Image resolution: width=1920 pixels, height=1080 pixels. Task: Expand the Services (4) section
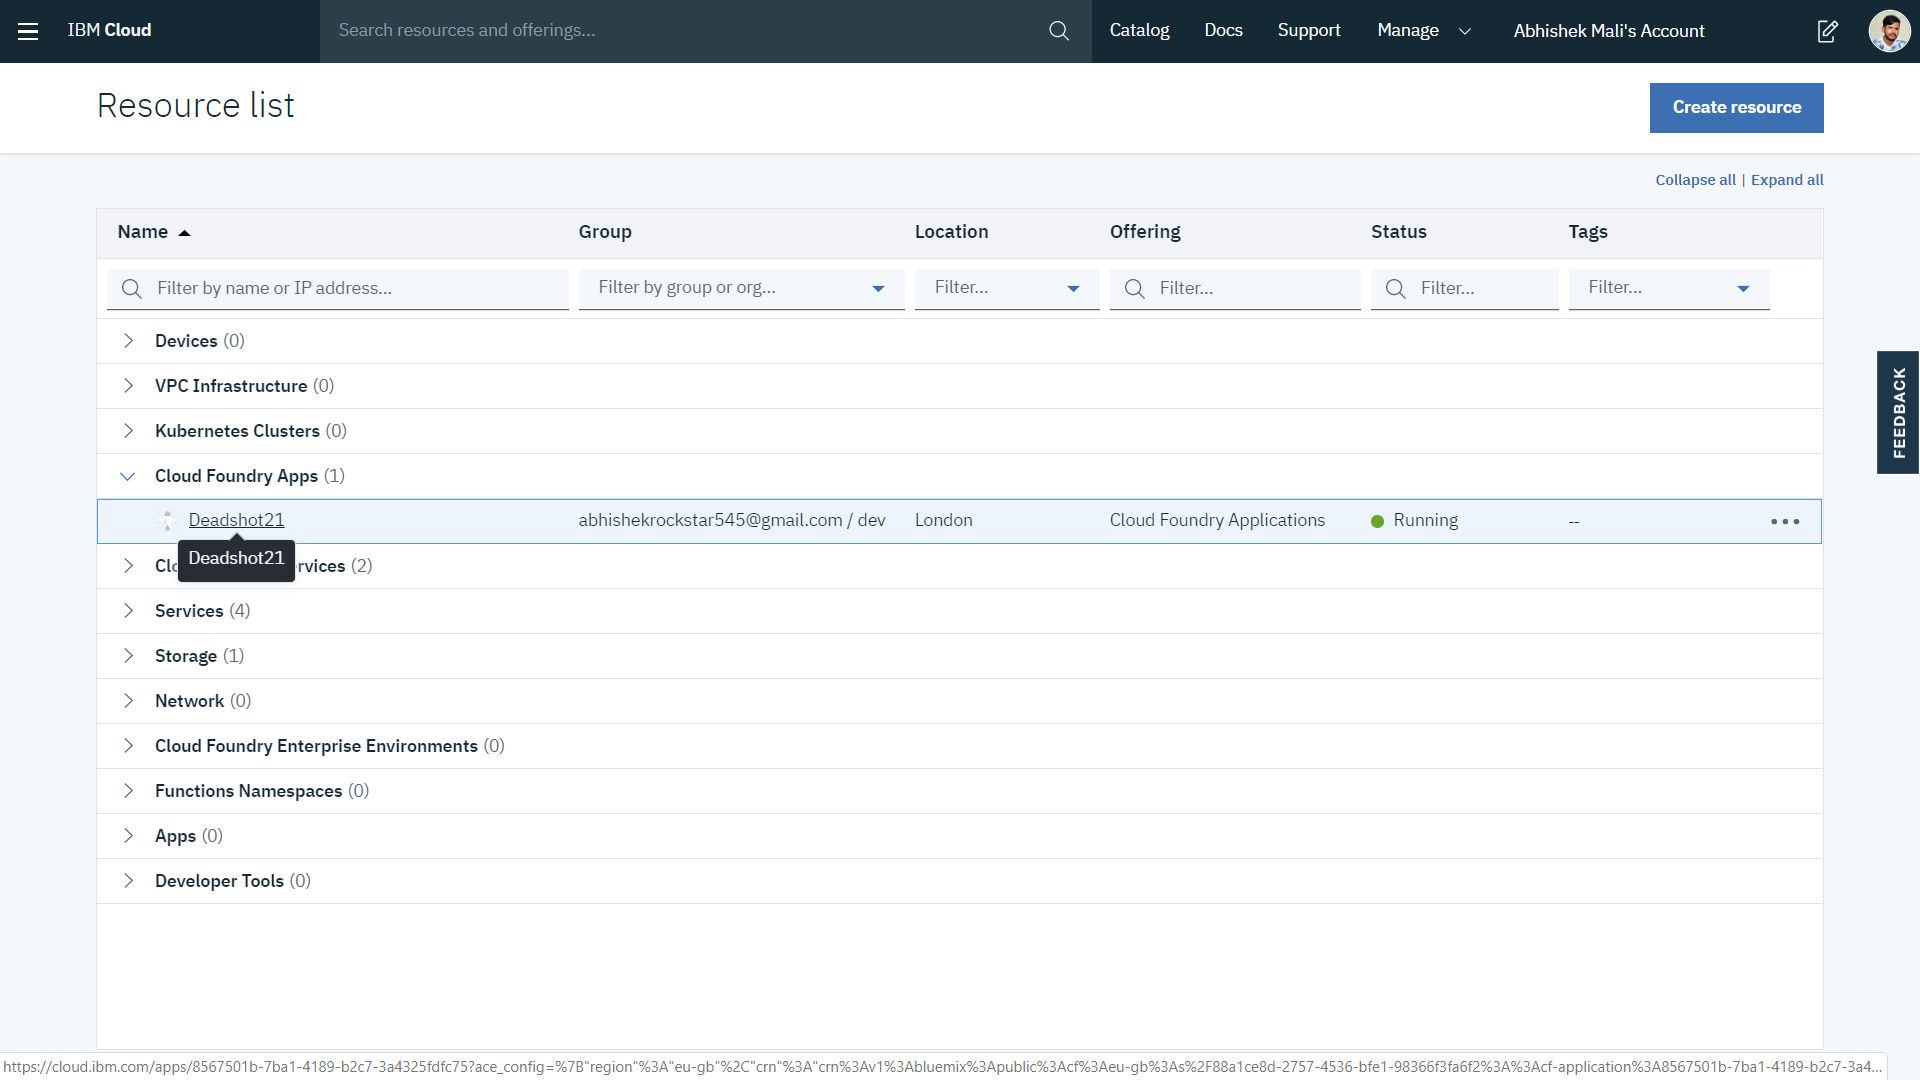click(128, 611)
